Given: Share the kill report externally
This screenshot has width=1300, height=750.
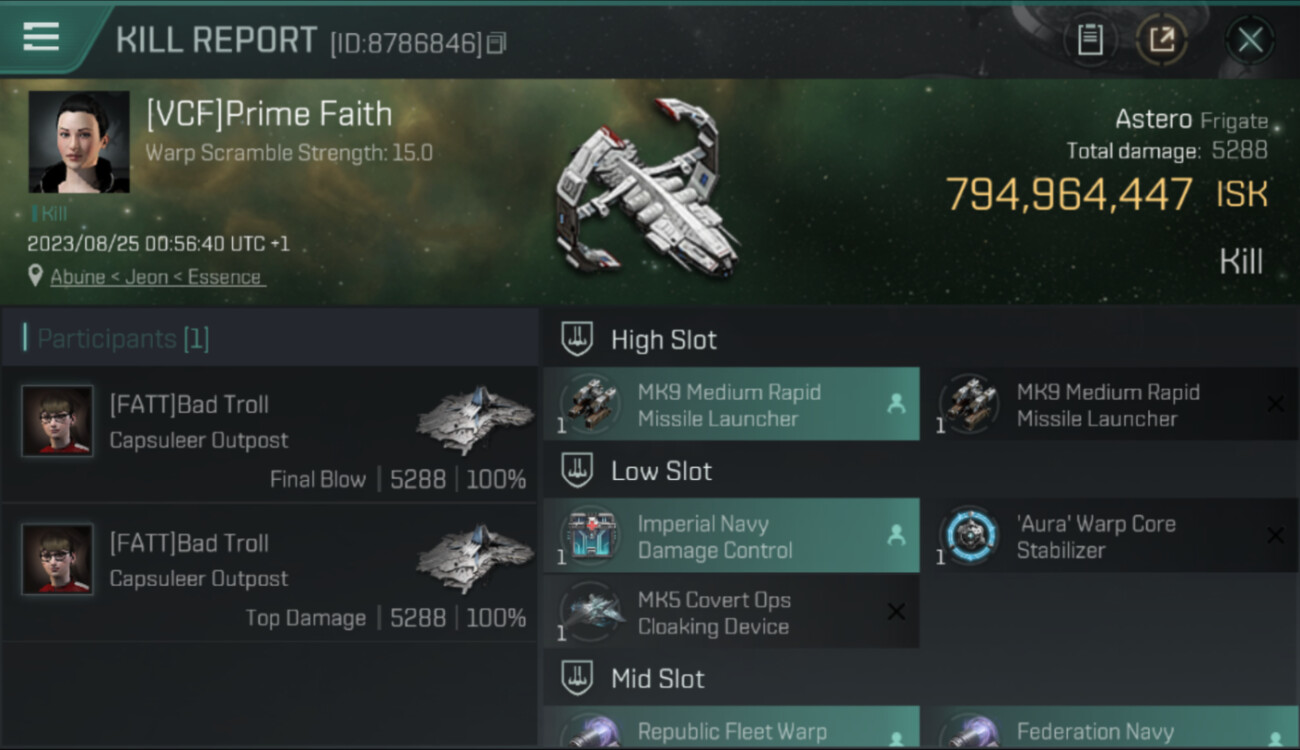Looking at the screenshot, I should [x=1162, y=40].
